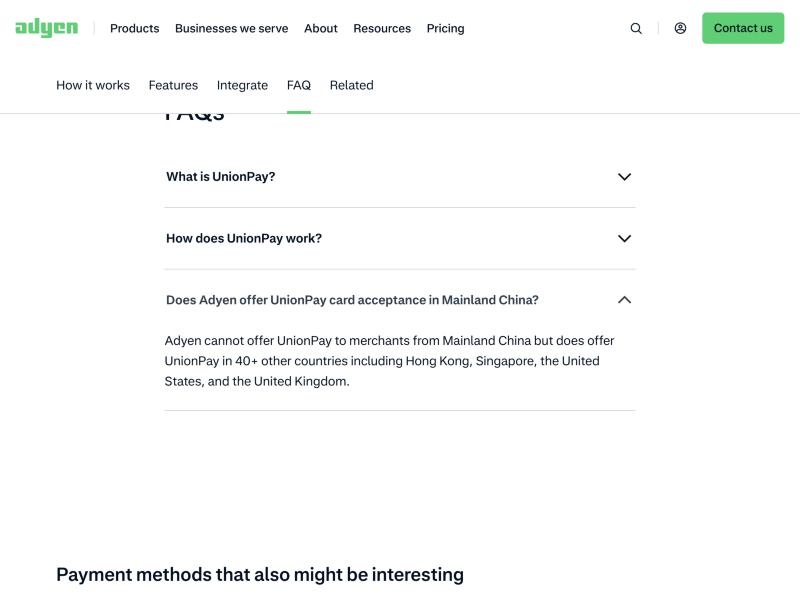
Task: Expand How does UnionPay work chevron
Action: click(x=624, y=239)
